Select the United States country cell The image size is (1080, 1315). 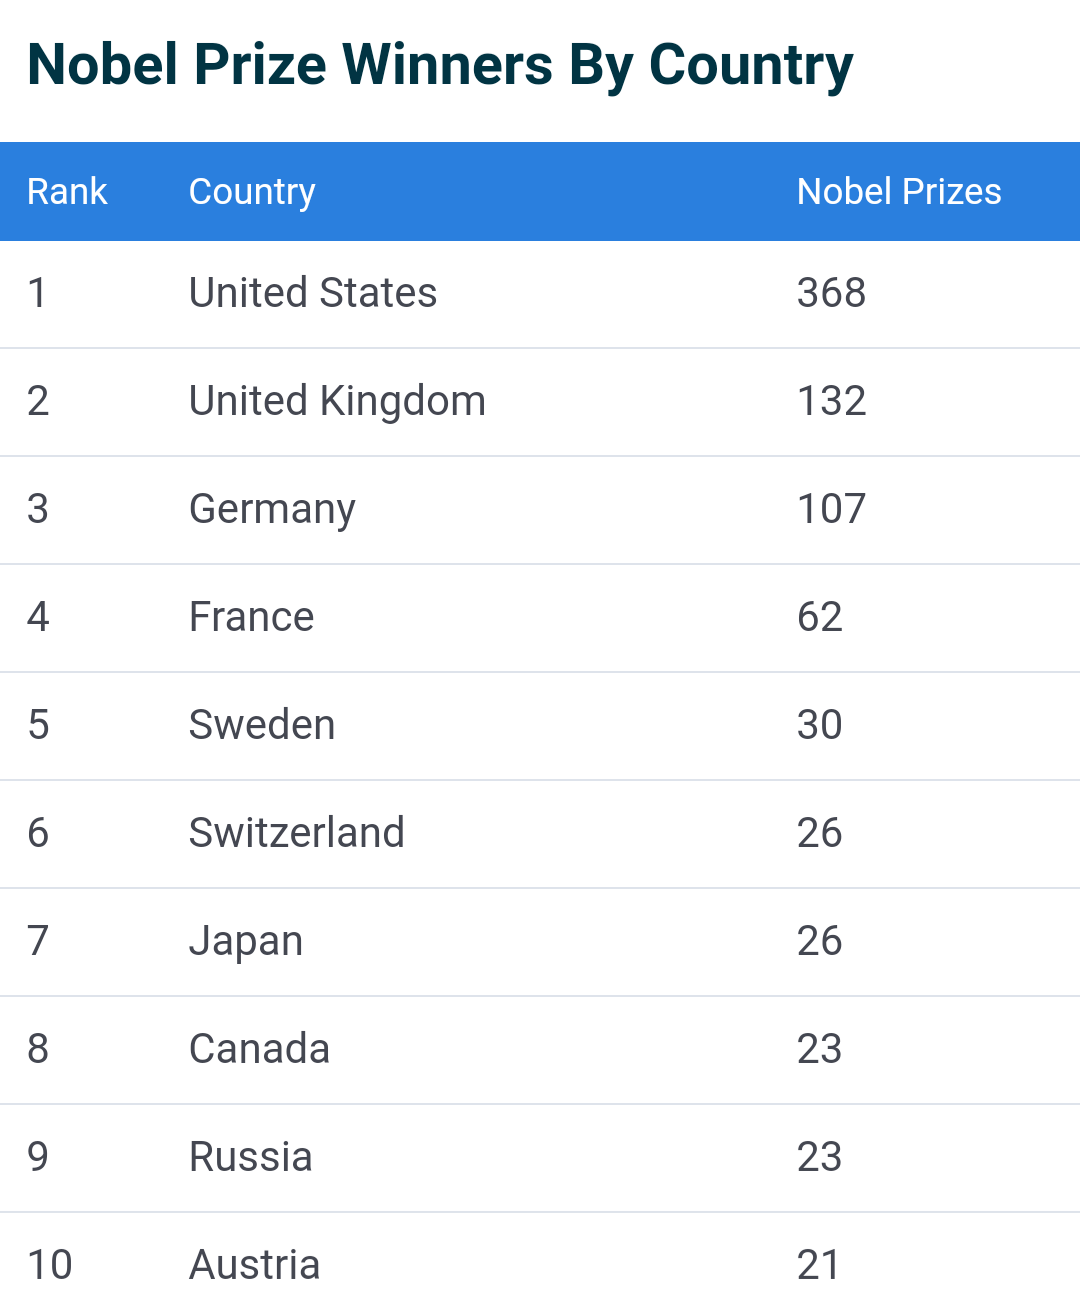pos(312,293)
